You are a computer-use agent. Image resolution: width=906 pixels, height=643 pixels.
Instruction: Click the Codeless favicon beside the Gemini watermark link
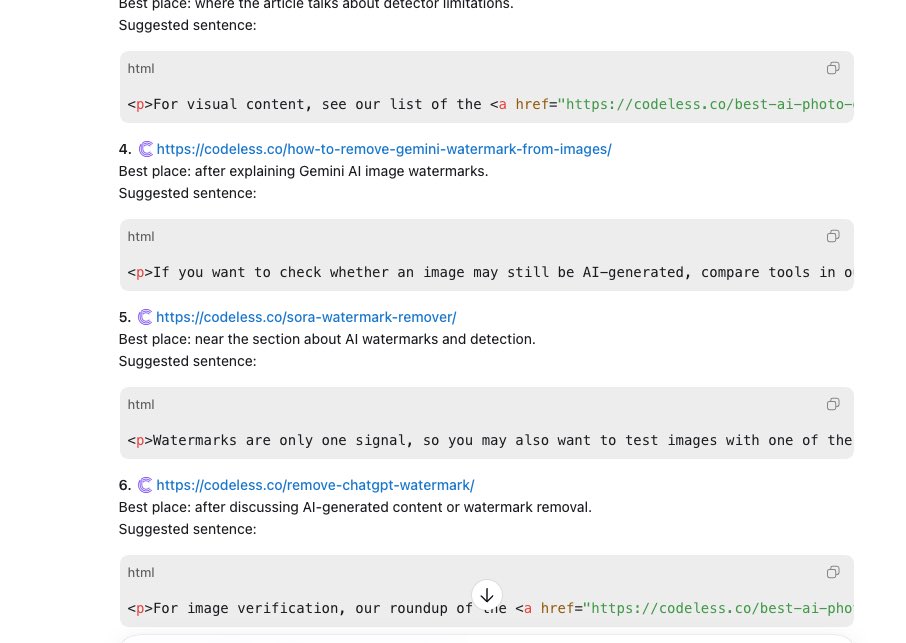[146, 149]
